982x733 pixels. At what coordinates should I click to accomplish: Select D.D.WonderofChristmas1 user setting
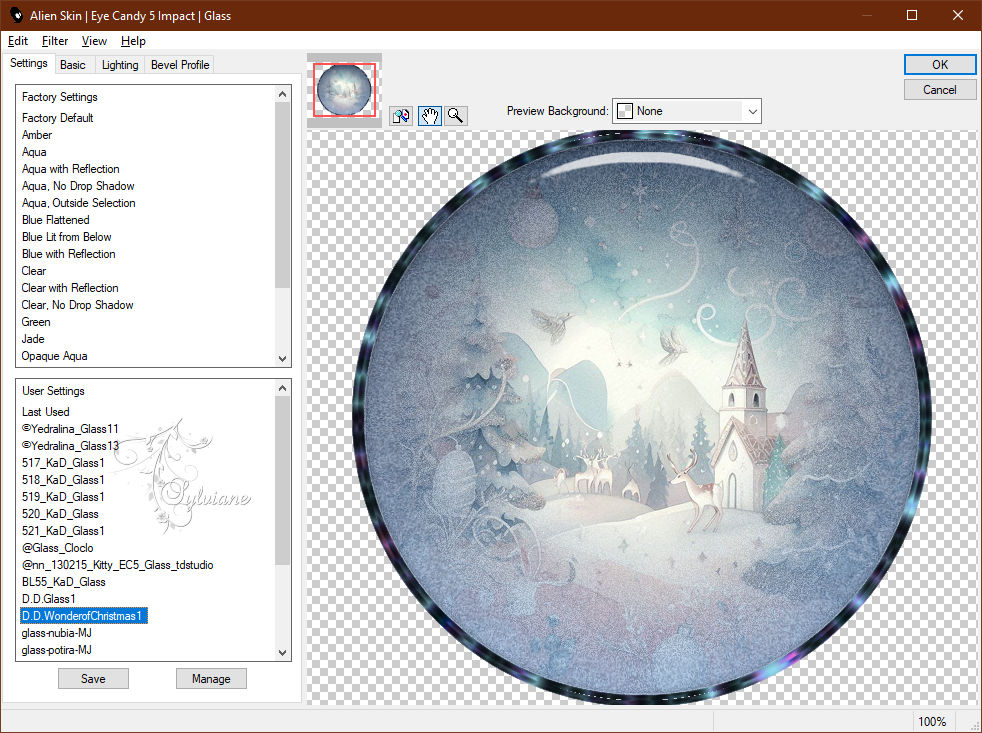[84, 616]
